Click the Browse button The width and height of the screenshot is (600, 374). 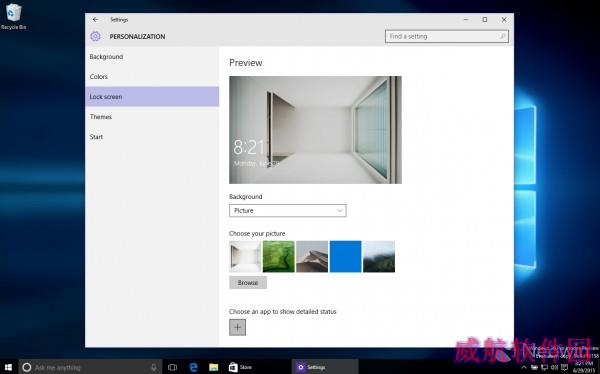click(248, 283)
